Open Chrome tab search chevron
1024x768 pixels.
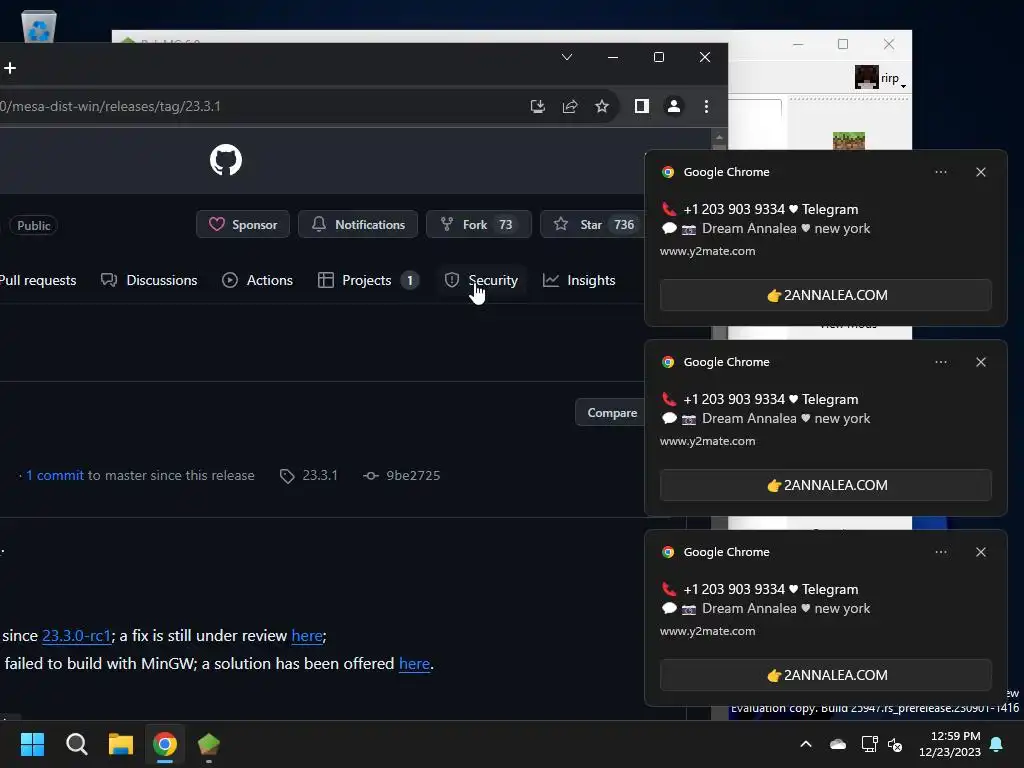click(x=567, y=57)
